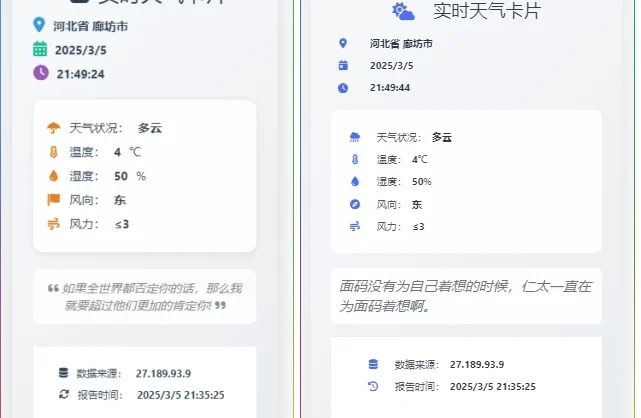The image size is (641, 418).
Task: Click 河北省 廊坊市 in the right card
Action: click(401, 43)
